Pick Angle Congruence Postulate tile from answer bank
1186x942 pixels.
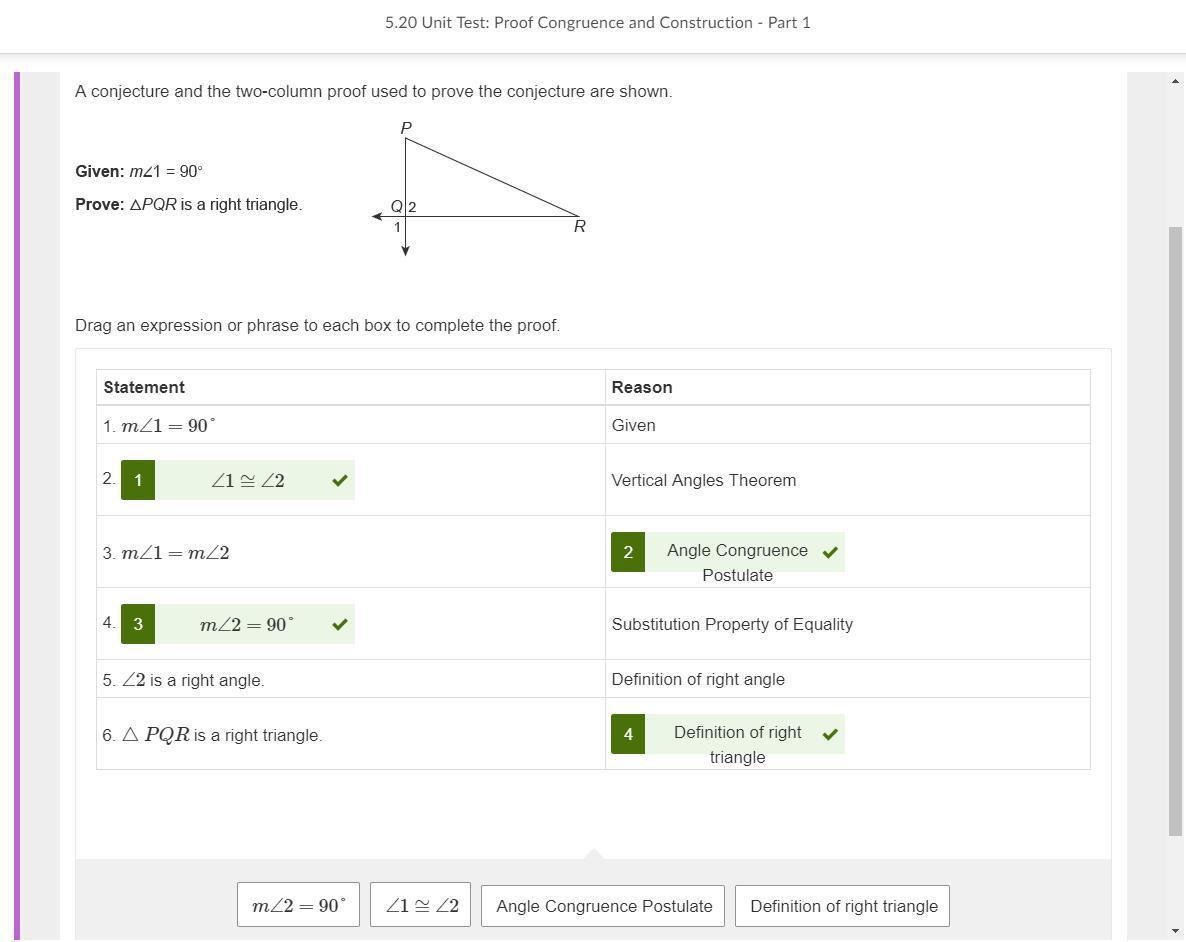[603, 906]
